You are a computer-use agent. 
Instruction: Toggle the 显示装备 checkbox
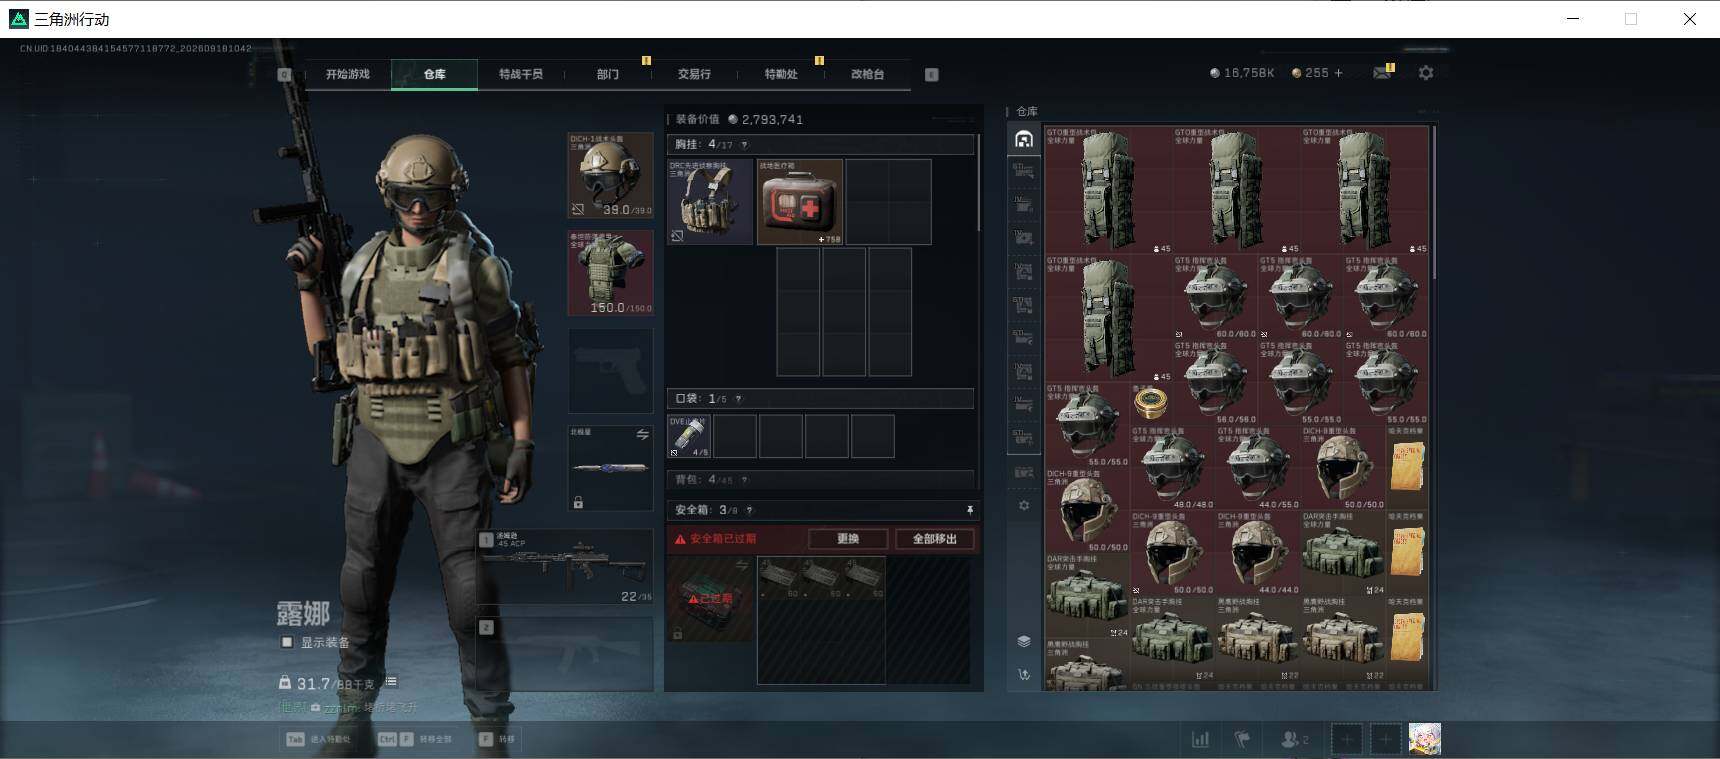click(x=287, y=642)
